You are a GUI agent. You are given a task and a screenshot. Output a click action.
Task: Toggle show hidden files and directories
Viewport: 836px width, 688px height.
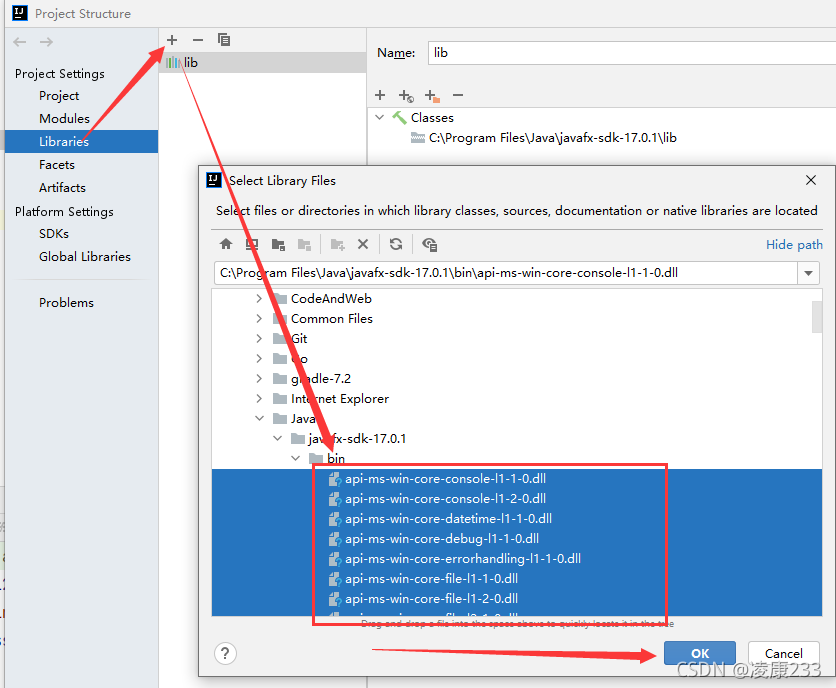[x=429, y=244]
